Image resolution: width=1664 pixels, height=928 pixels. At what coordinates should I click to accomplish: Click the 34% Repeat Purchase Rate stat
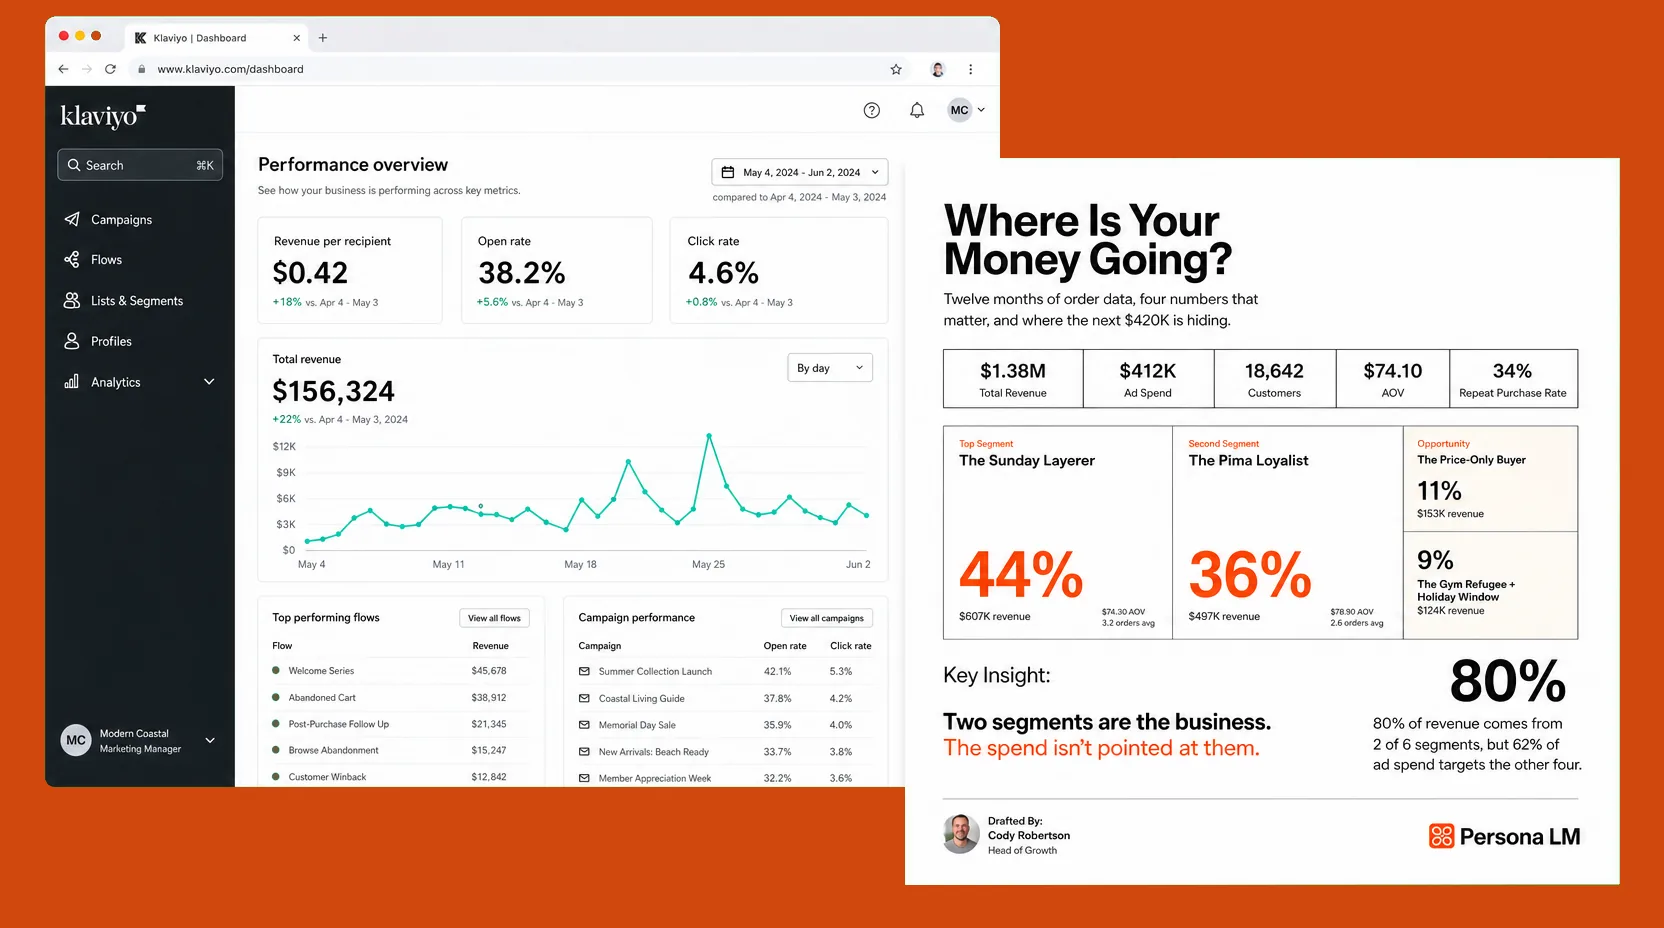coord(1513,379)
